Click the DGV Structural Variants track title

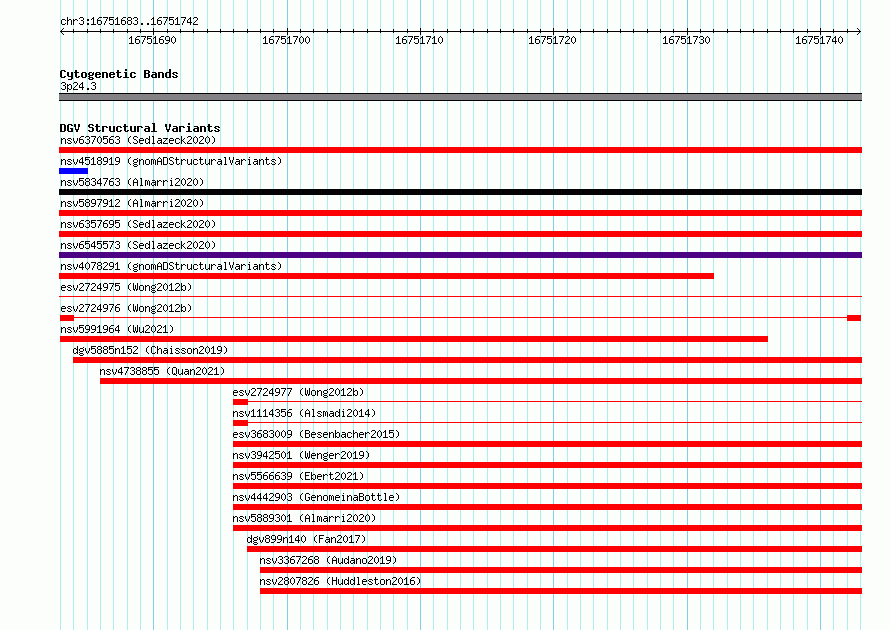(140, 128)
